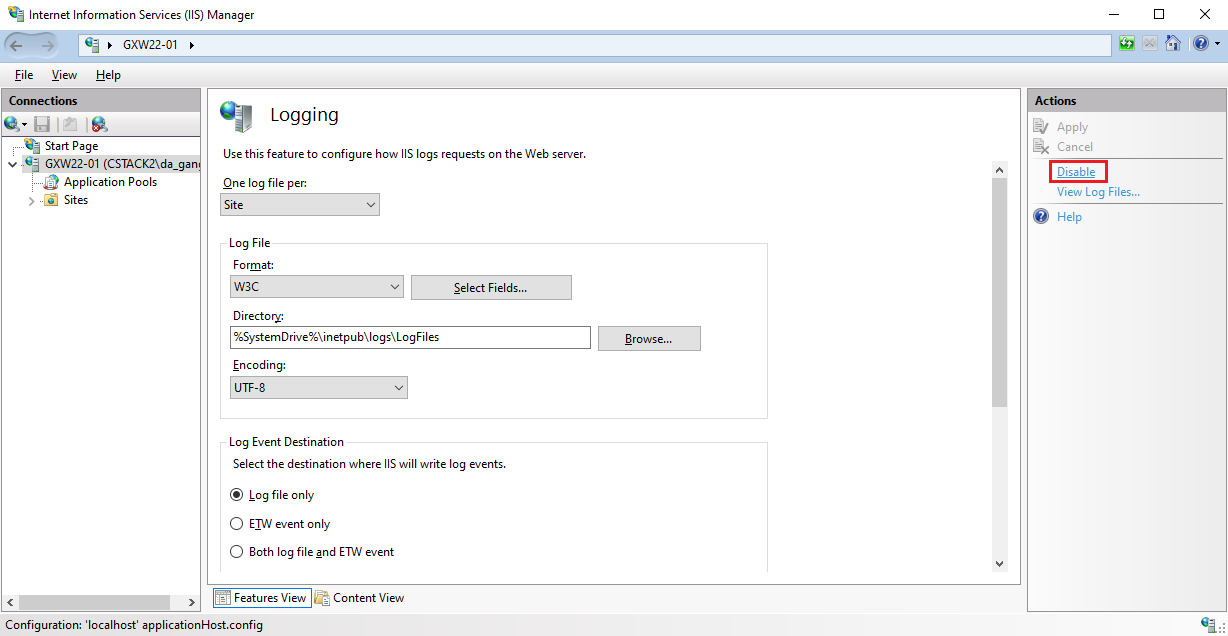Select Start Page in the Connections tree
Viewport: 1228px width, 636px height.
(71, 146)
